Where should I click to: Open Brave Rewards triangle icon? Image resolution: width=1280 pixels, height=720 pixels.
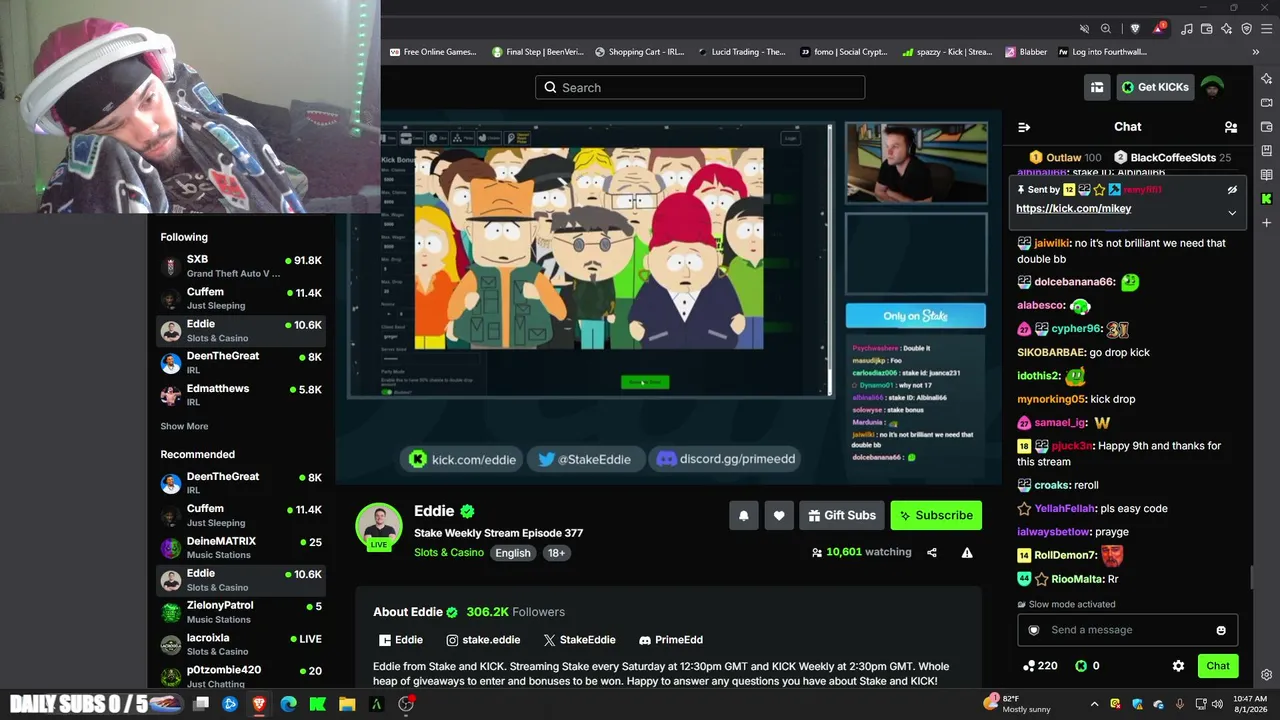(x=1158, y=29)
